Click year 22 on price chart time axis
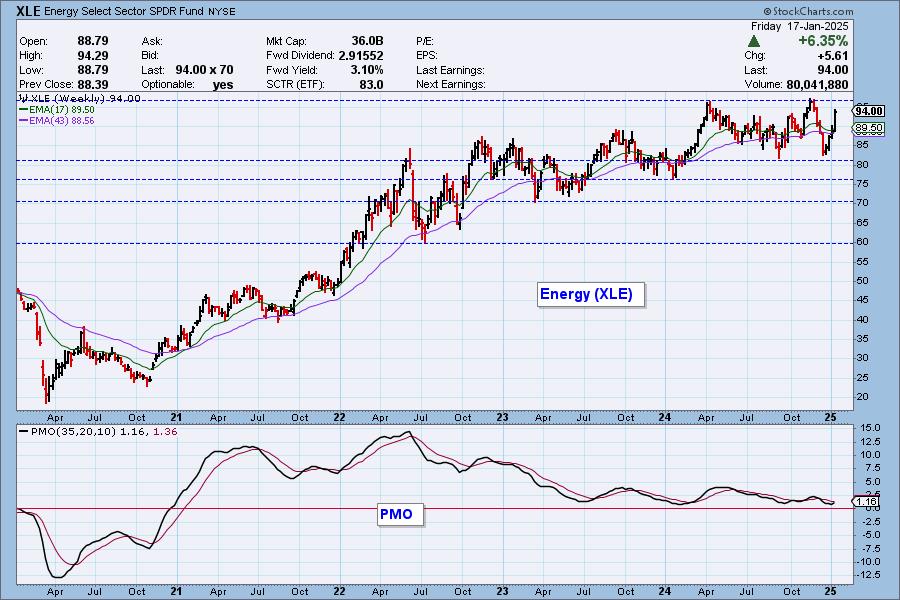 point(339,417)
